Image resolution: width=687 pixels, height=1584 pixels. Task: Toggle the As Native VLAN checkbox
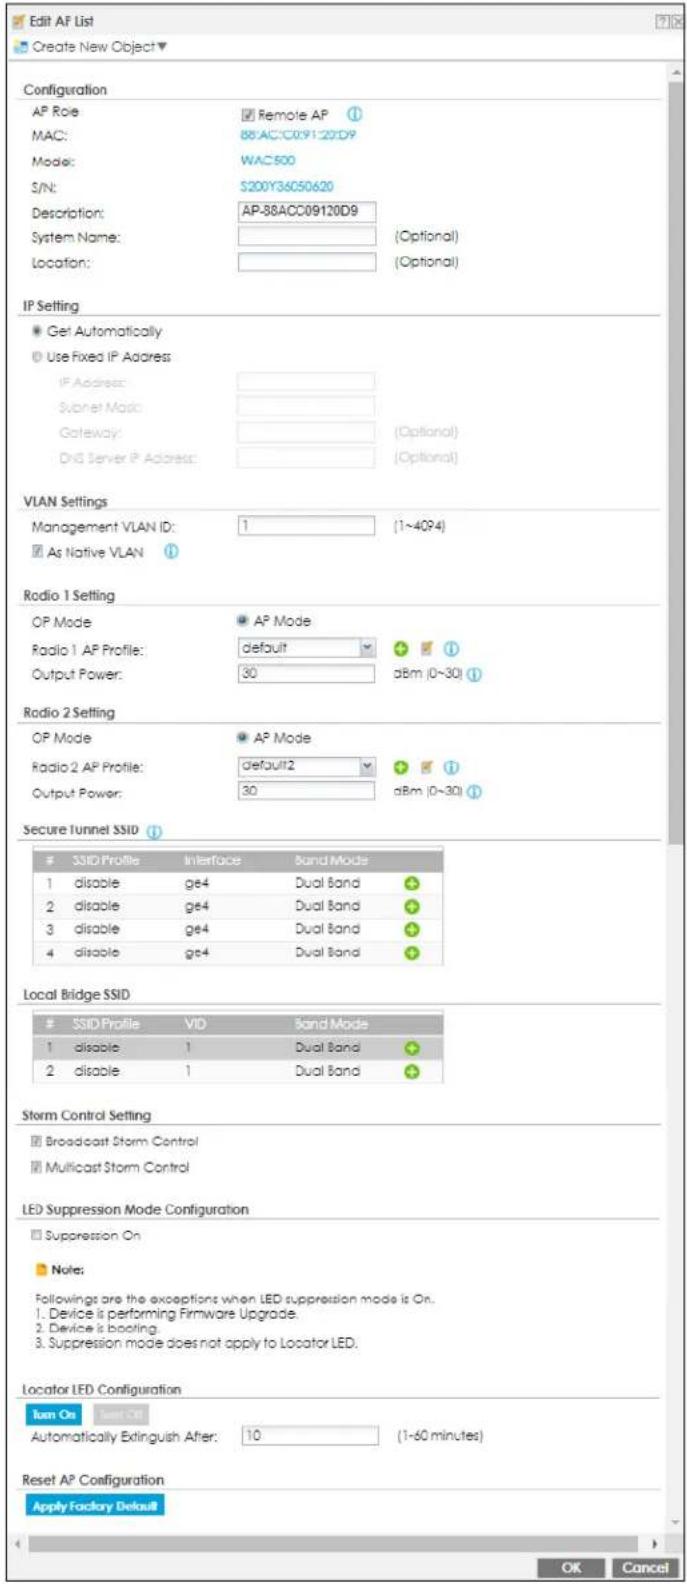pyautogui.click(x=38, y=552)
